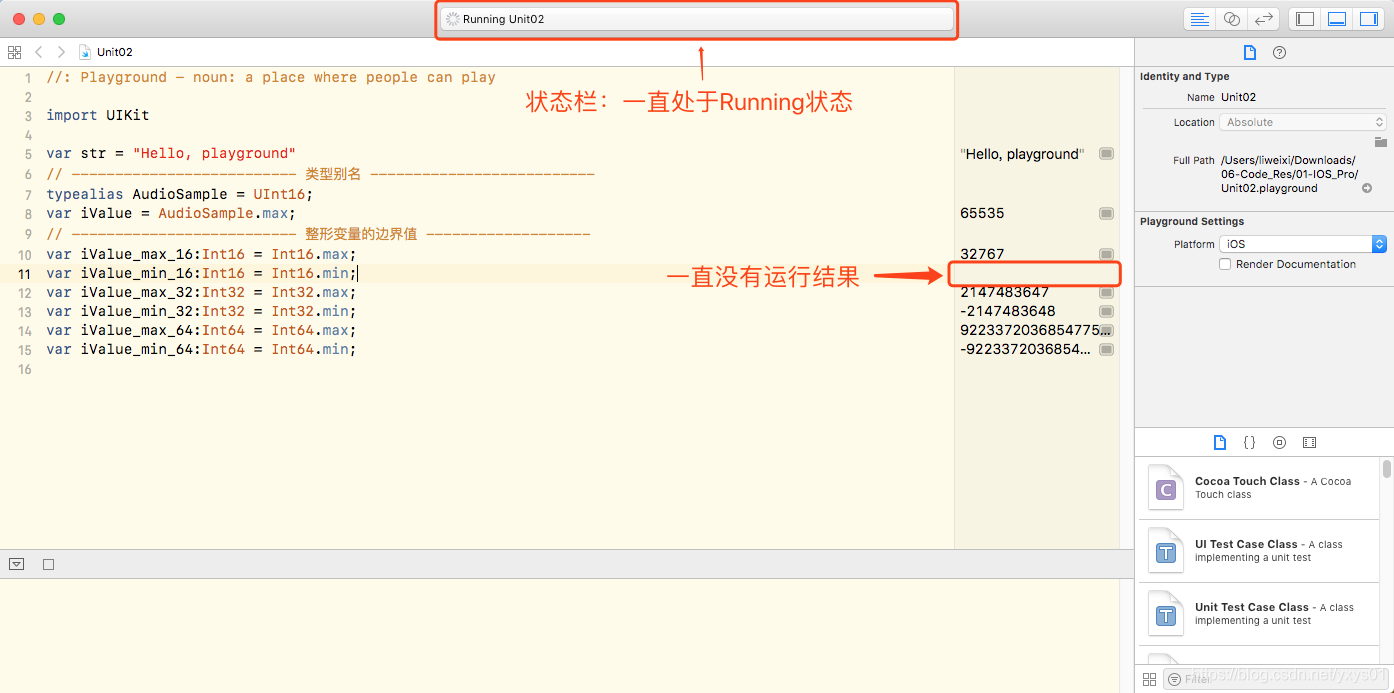This screenshot has height=693, width=1394.
Task: Open the Location dropdown set to Absolute
Action: tap(1303, 122)
